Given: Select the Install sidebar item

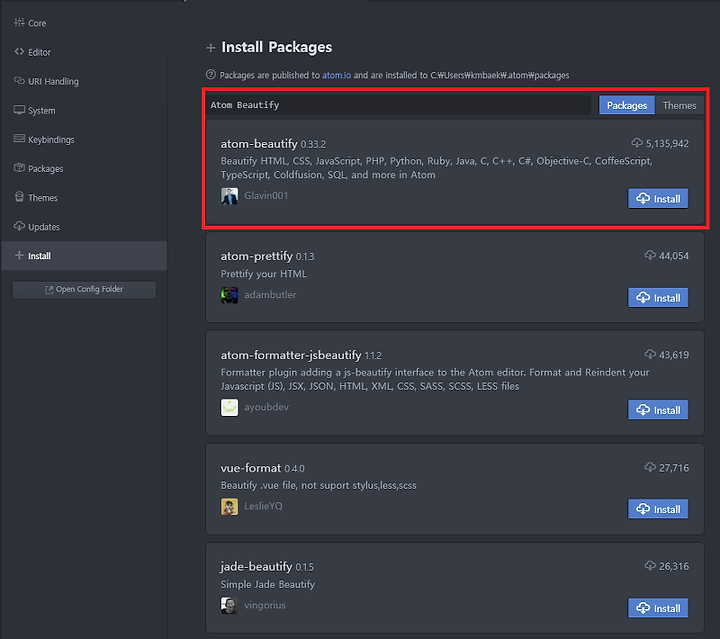Looking at the screenshot, I should [84, 256].
